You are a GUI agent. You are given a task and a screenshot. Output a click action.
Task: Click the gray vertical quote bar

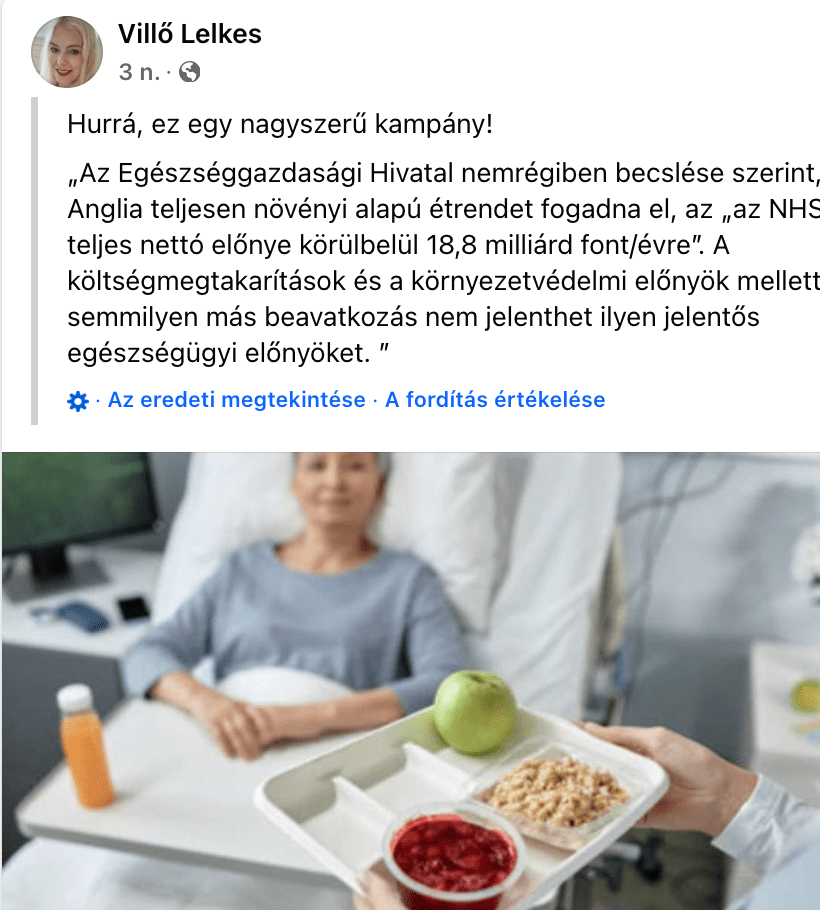34,261
